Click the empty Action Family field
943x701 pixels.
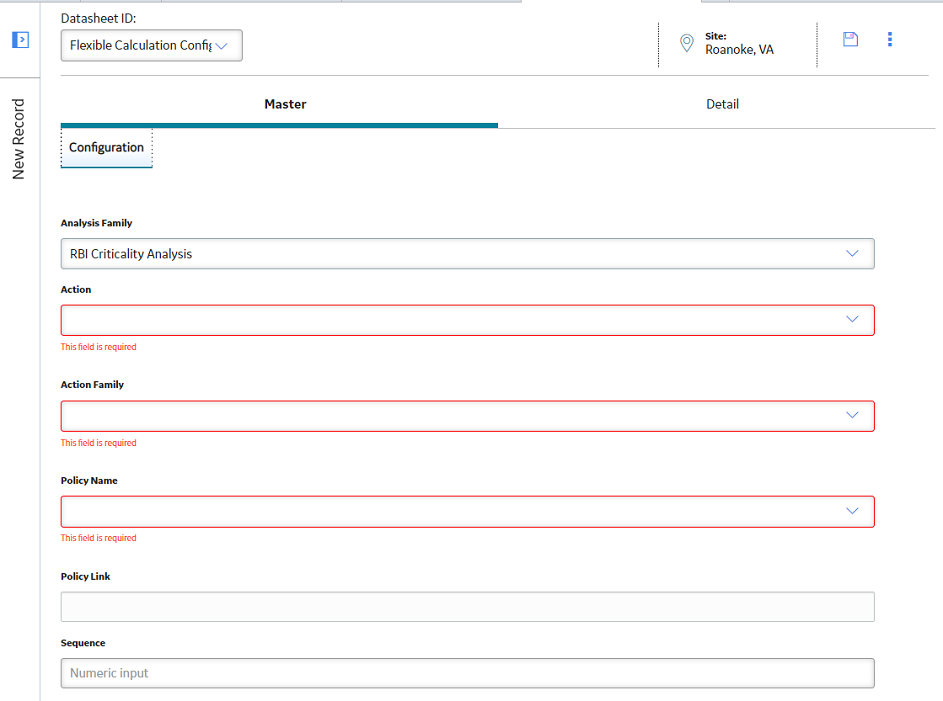pos(467,416)
